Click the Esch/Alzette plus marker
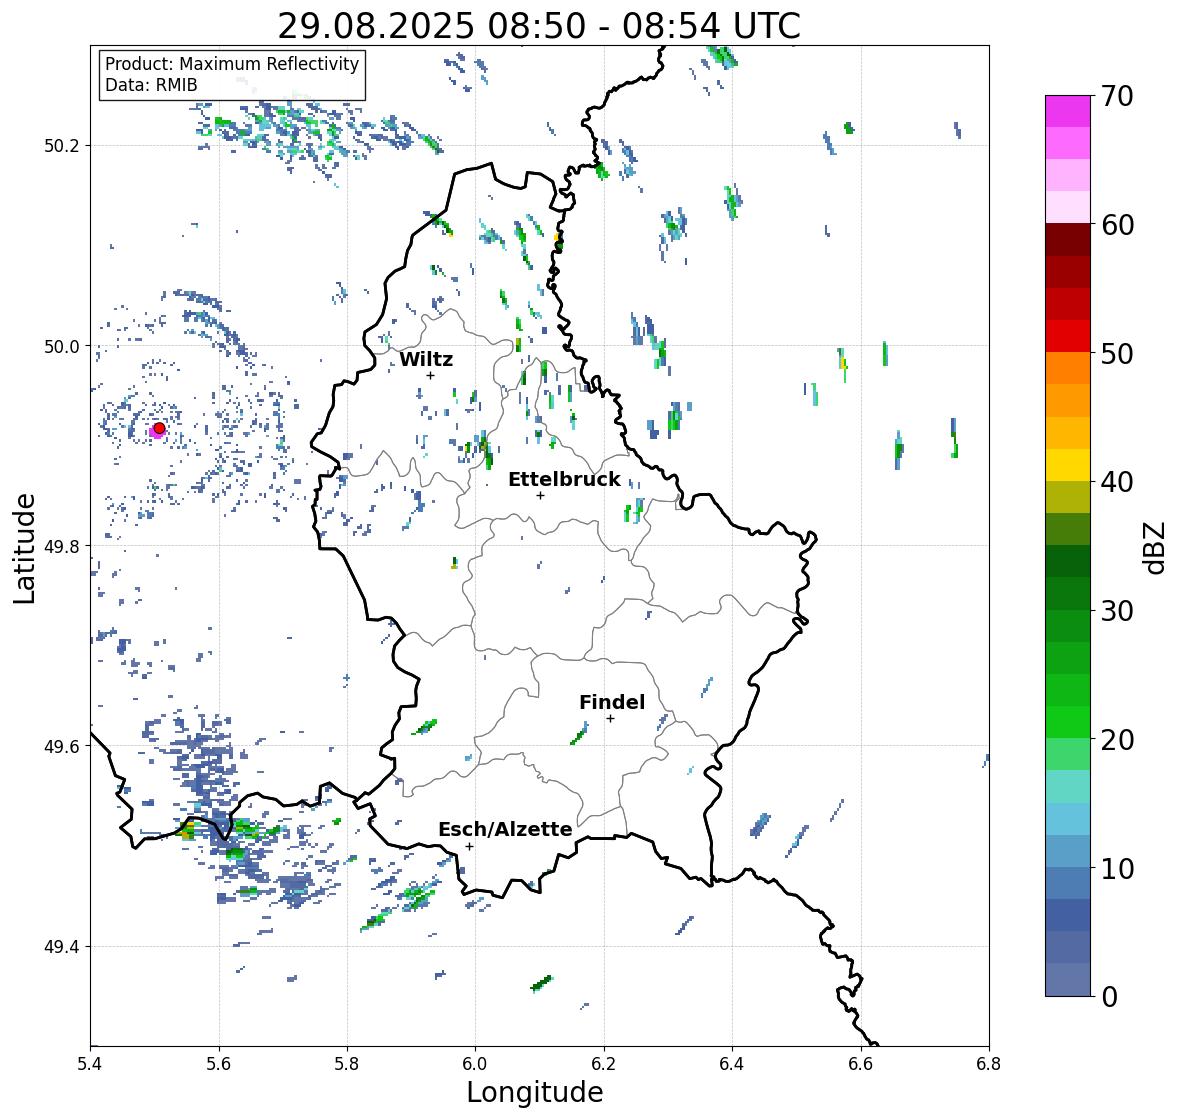This screenshot has height=1117, width=1179. (469, 846)
